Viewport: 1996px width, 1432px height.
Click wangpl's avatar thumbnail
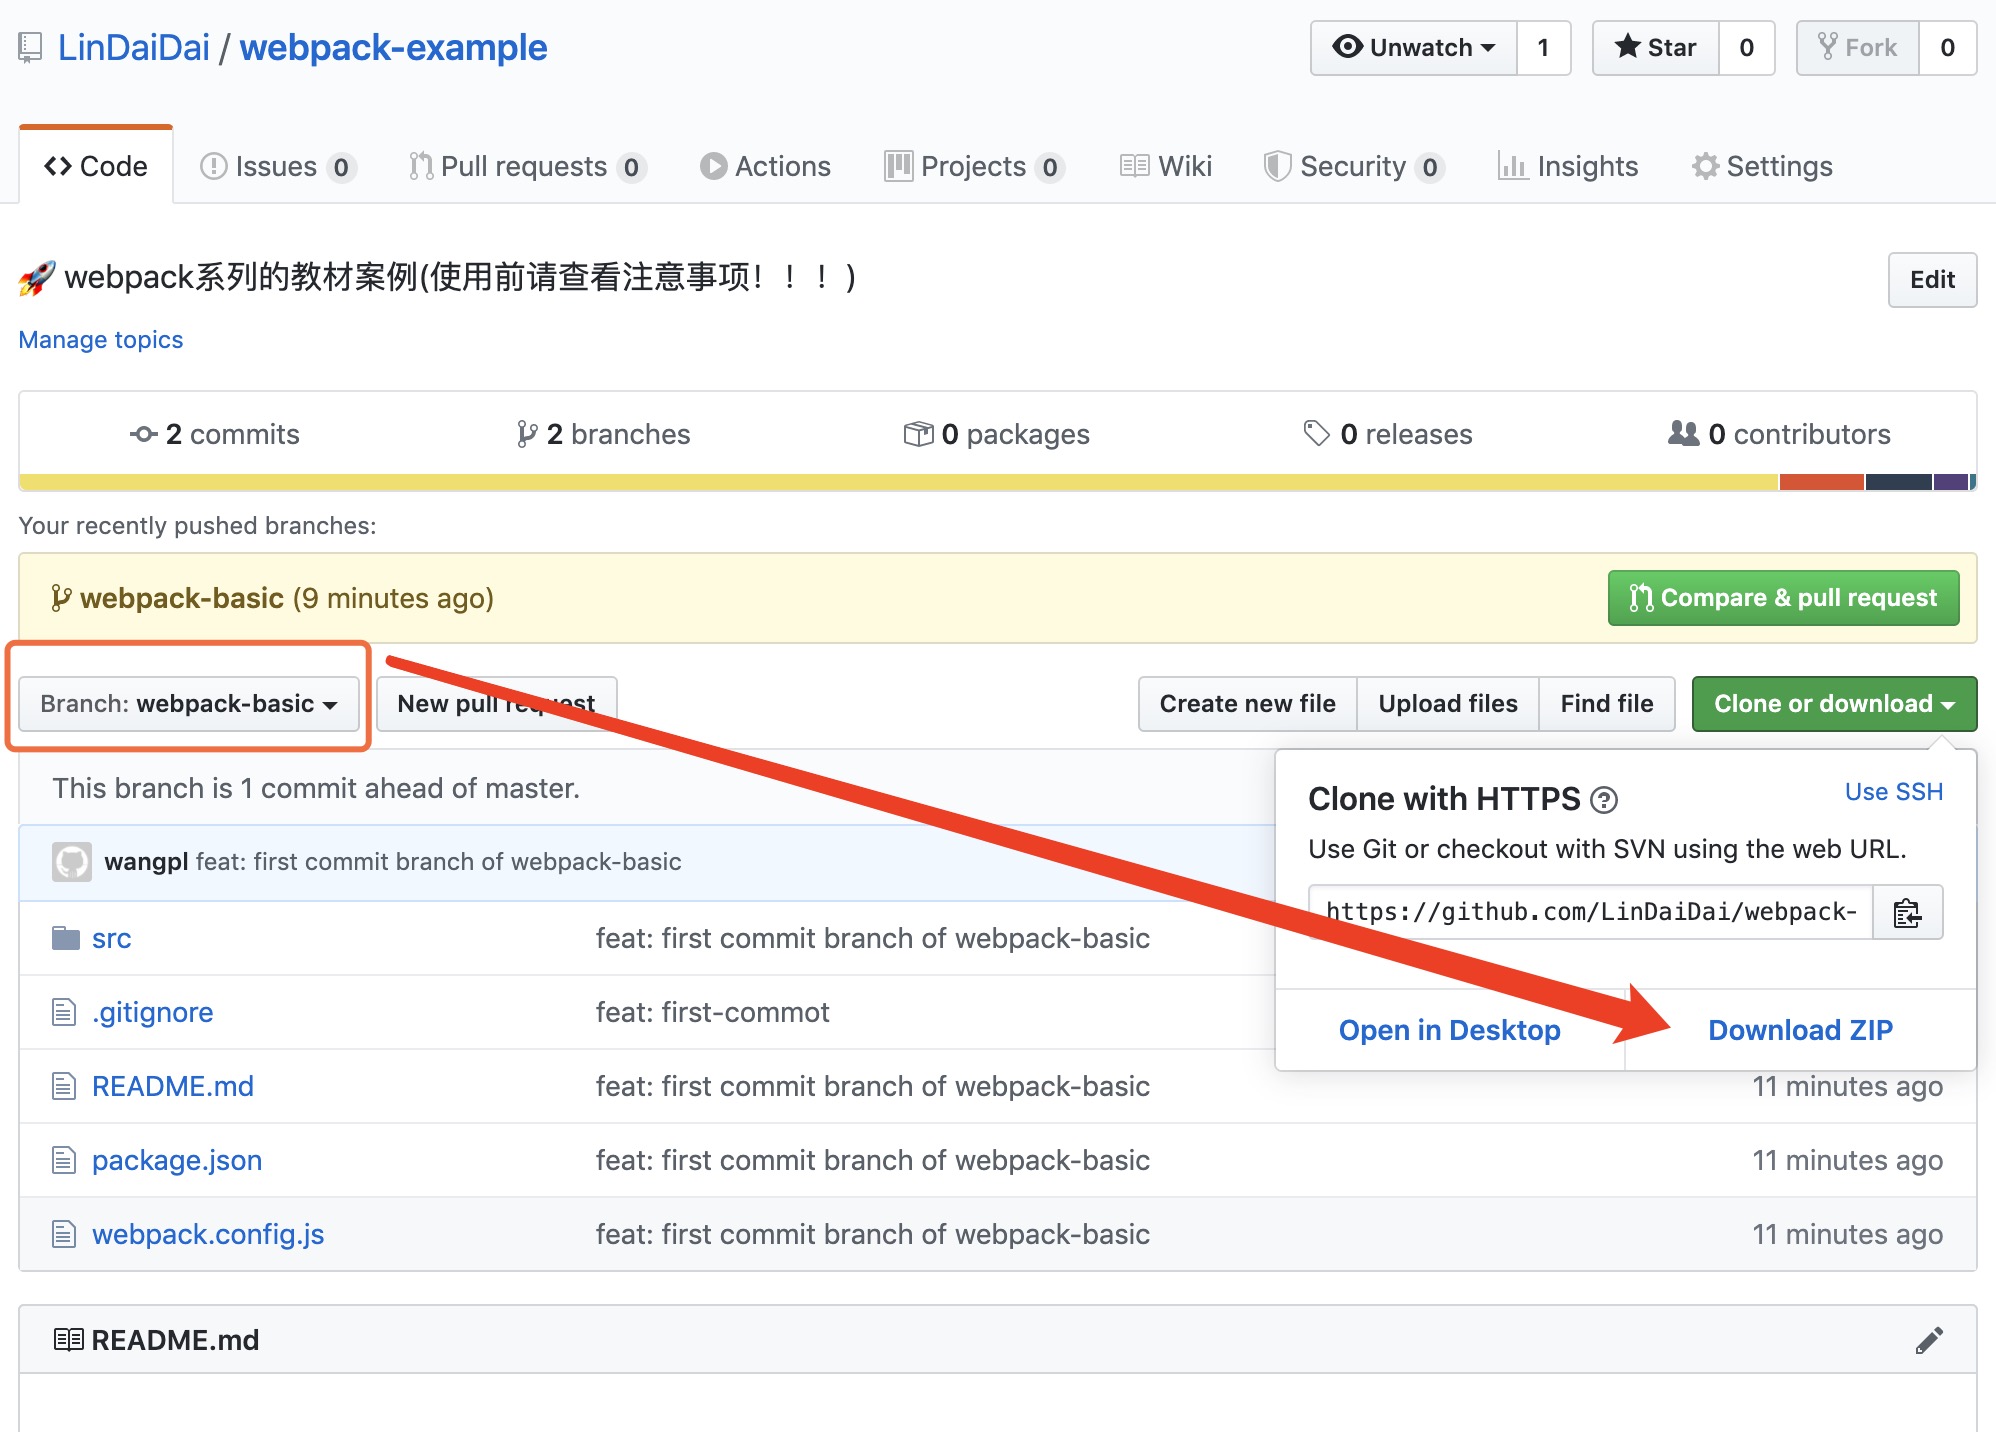click(x=72, y=862)
